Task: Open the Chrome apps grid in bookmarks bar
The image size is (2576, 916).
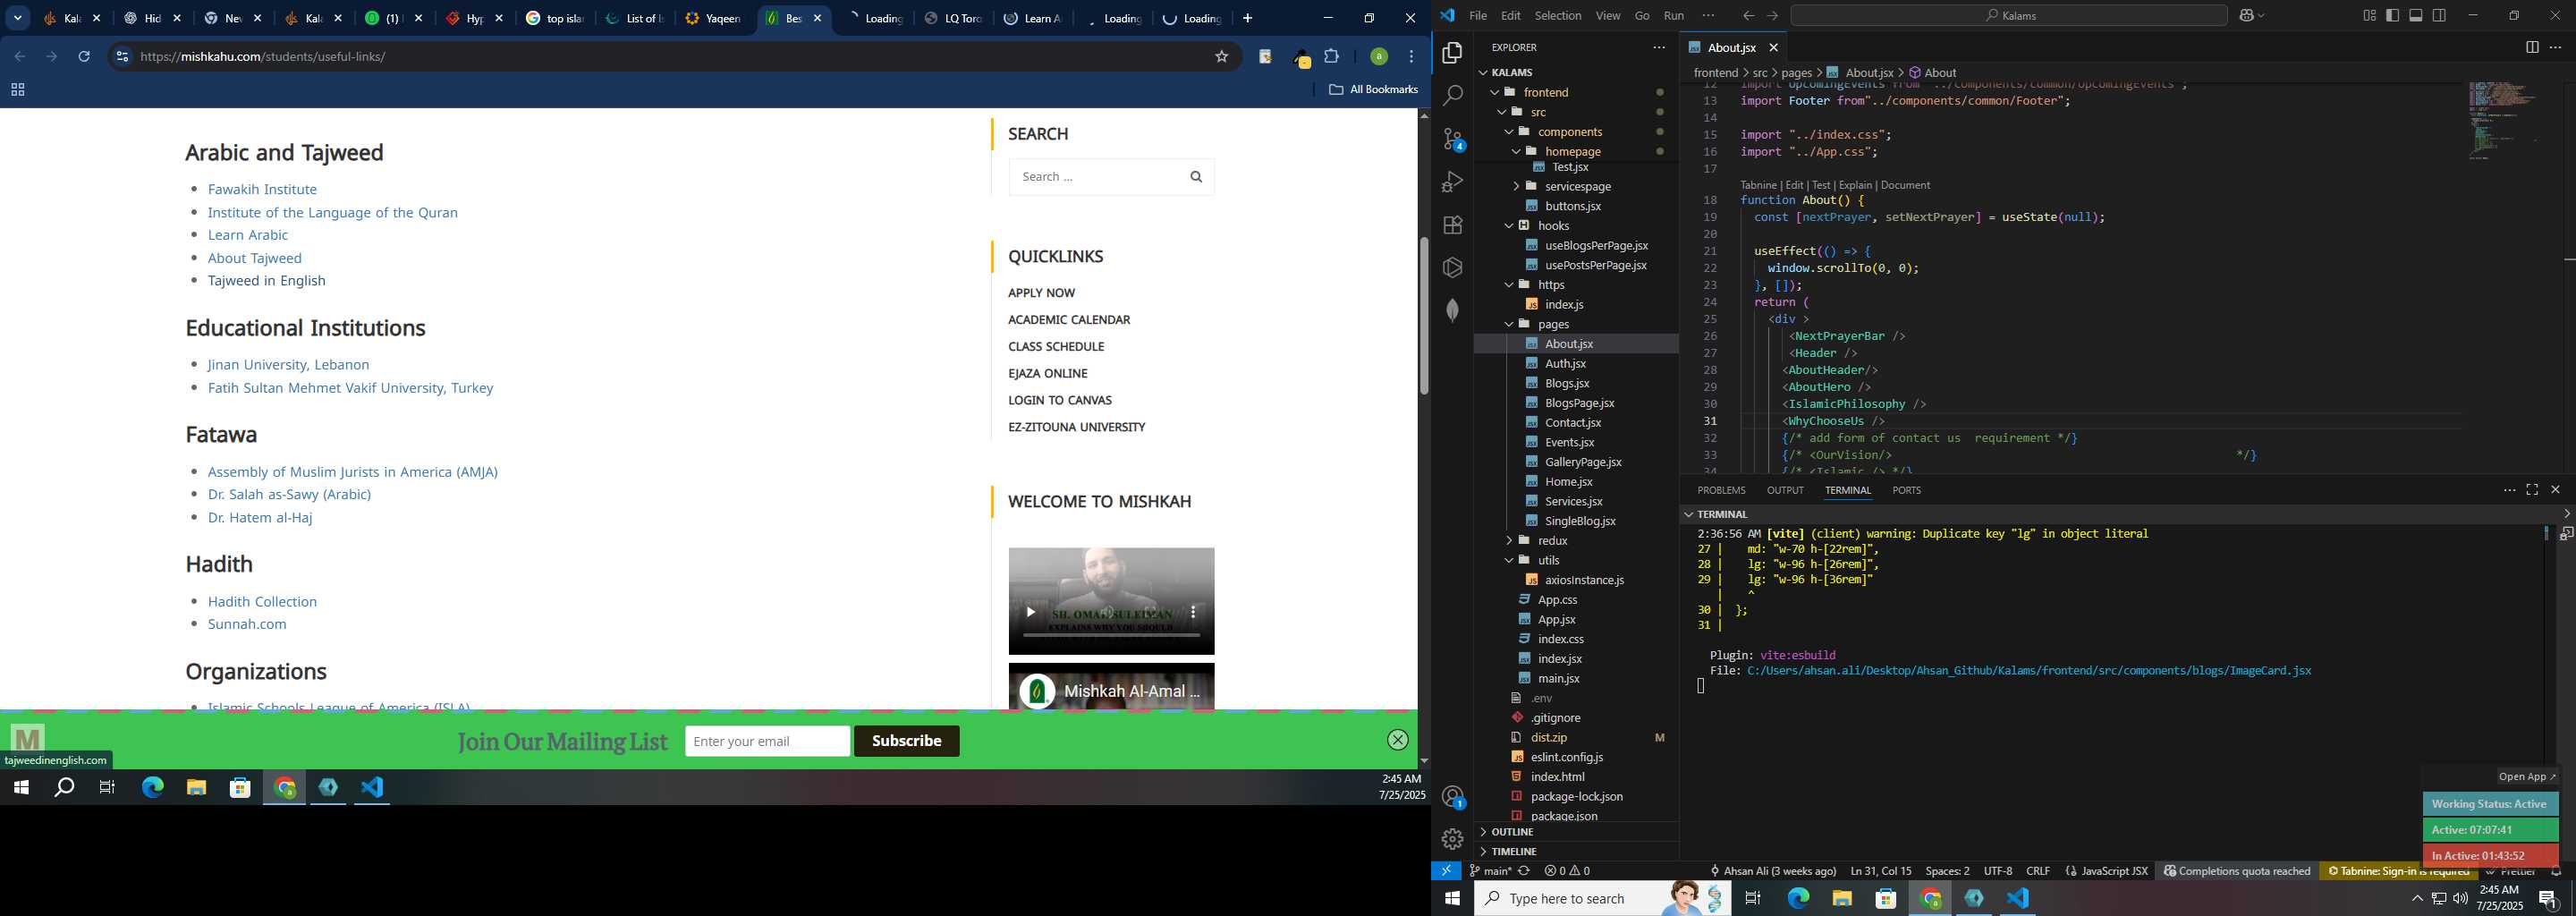Action: [x=17, y=90]
